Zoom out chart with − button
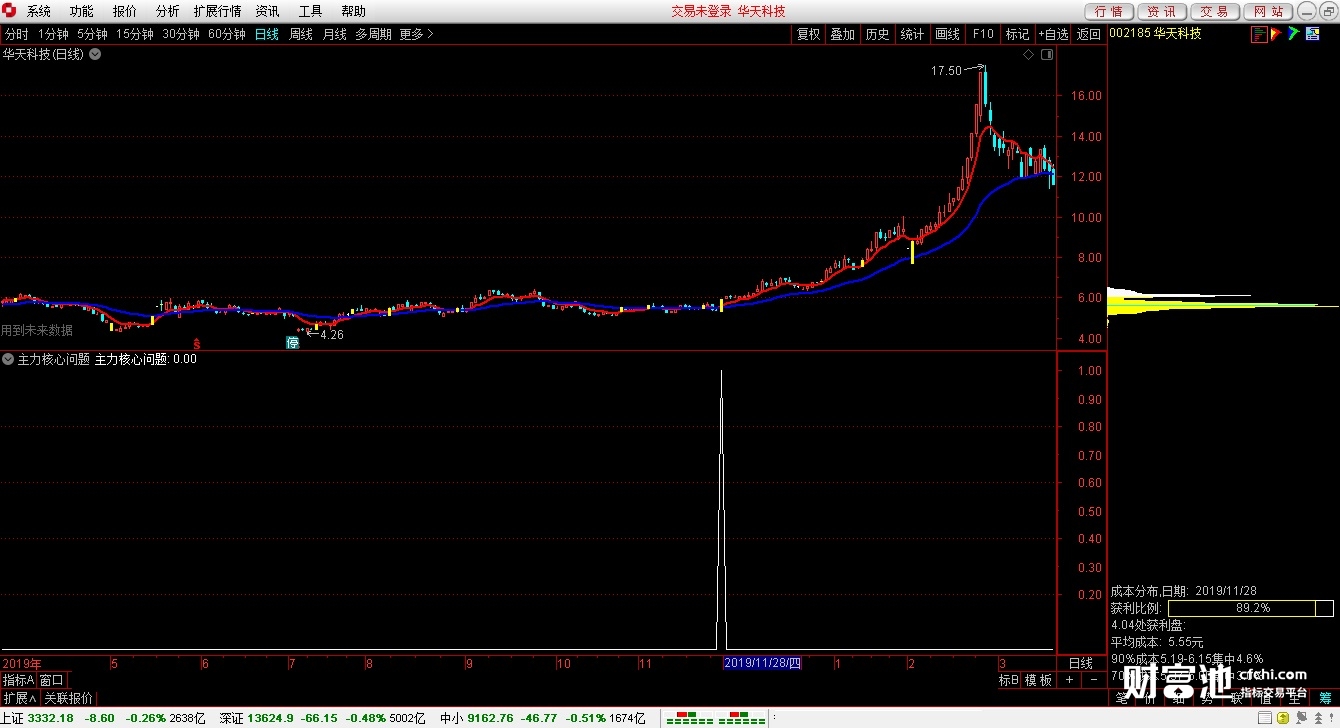 click(1093, 680)
